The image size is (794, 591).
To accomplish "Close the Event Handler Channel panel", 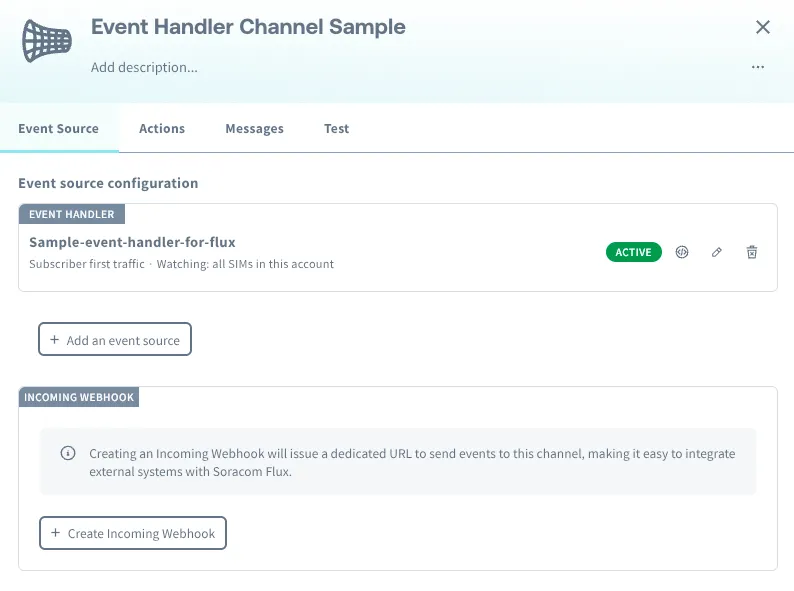I will tap(763, 27).
